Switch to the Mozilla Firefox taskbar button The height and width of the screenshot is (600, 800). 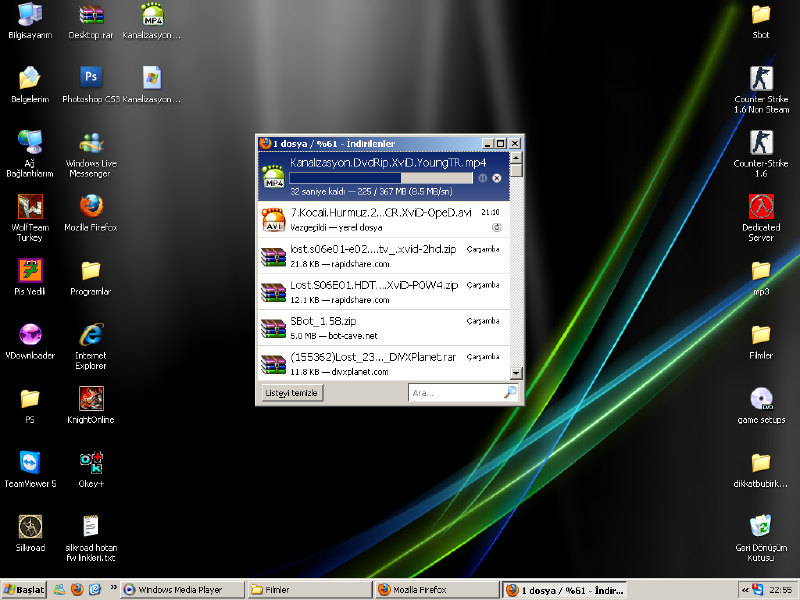tap(437, 590)
